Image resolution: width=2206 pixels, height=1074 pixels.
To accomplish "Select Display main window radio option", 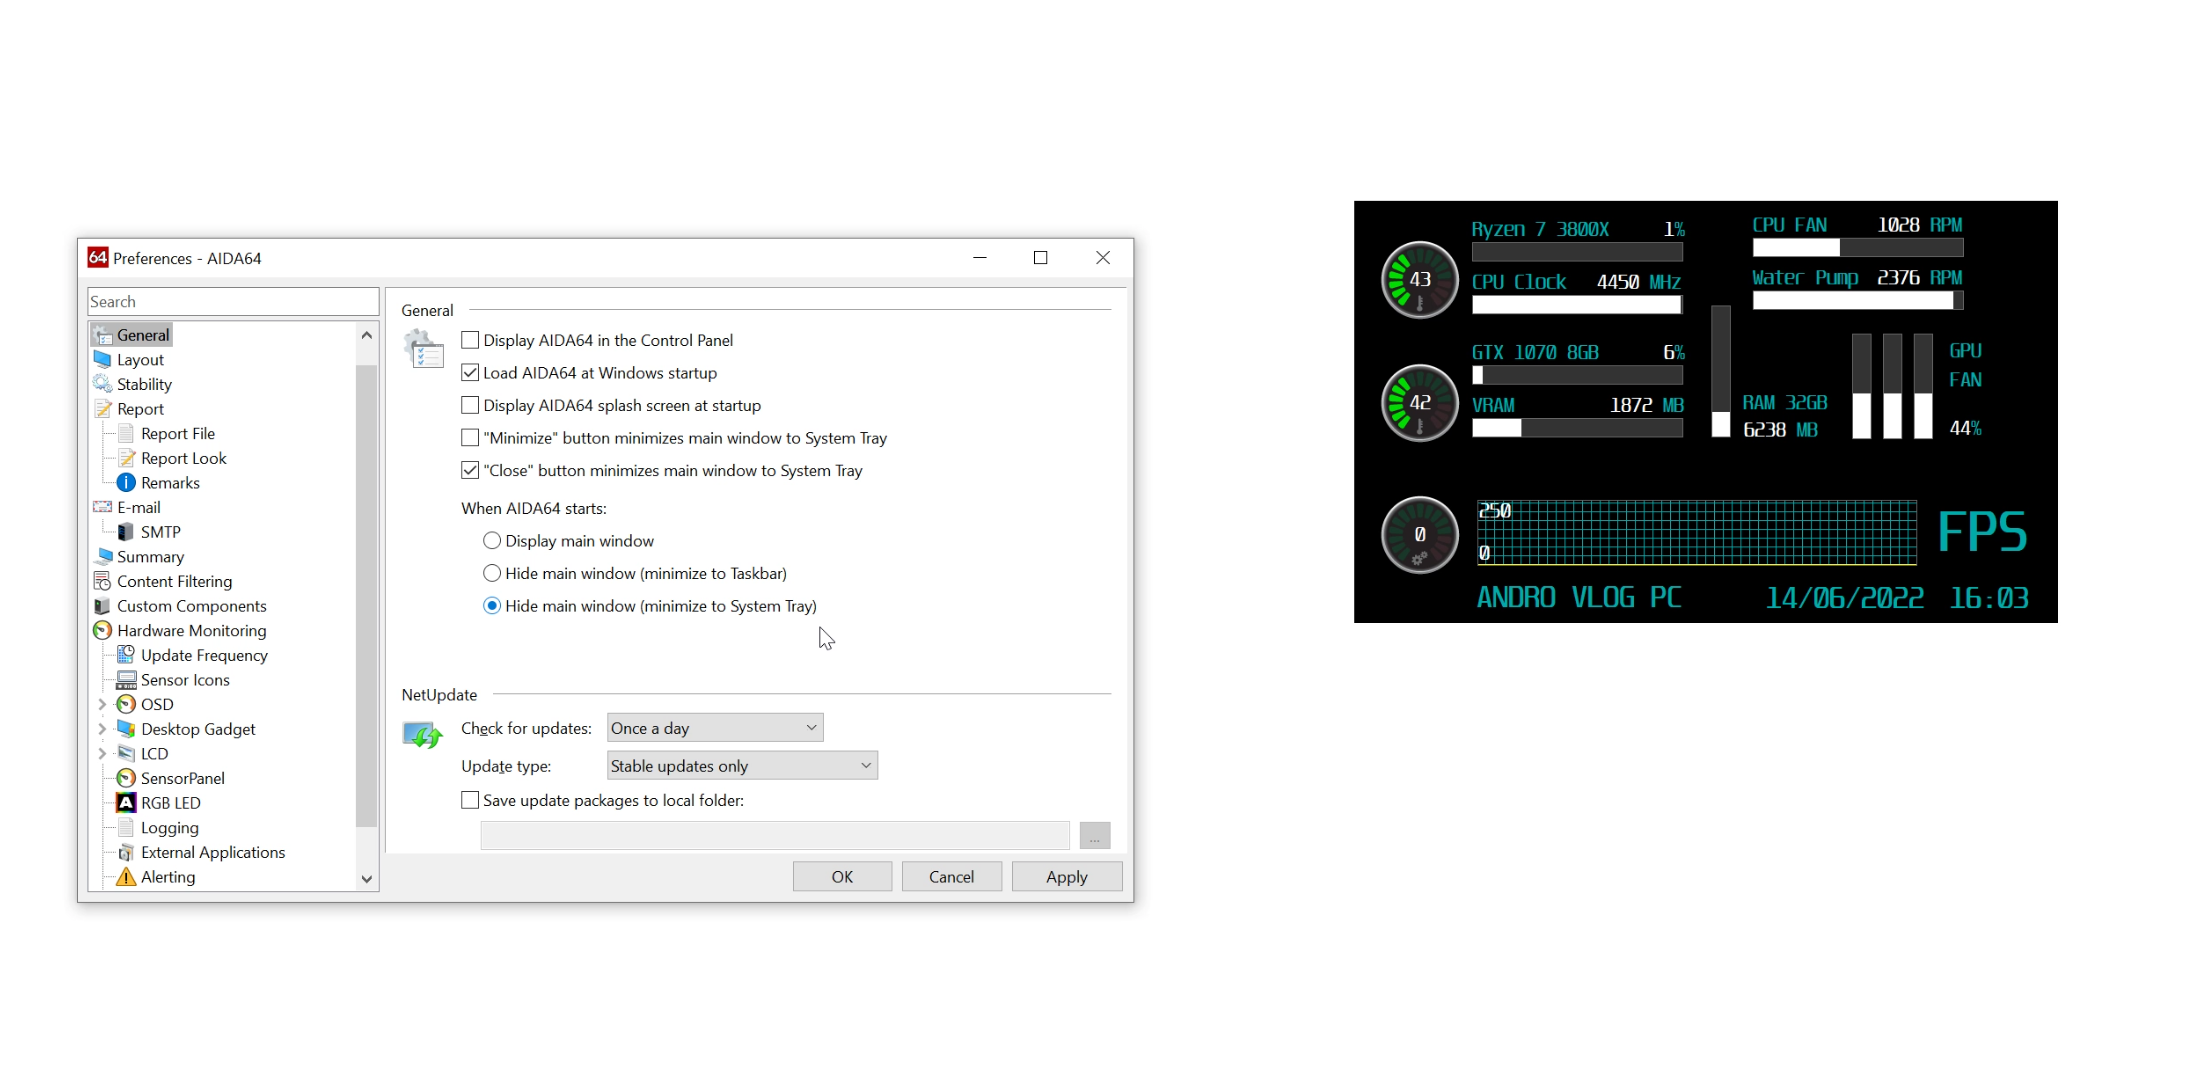I will point(492,541).
